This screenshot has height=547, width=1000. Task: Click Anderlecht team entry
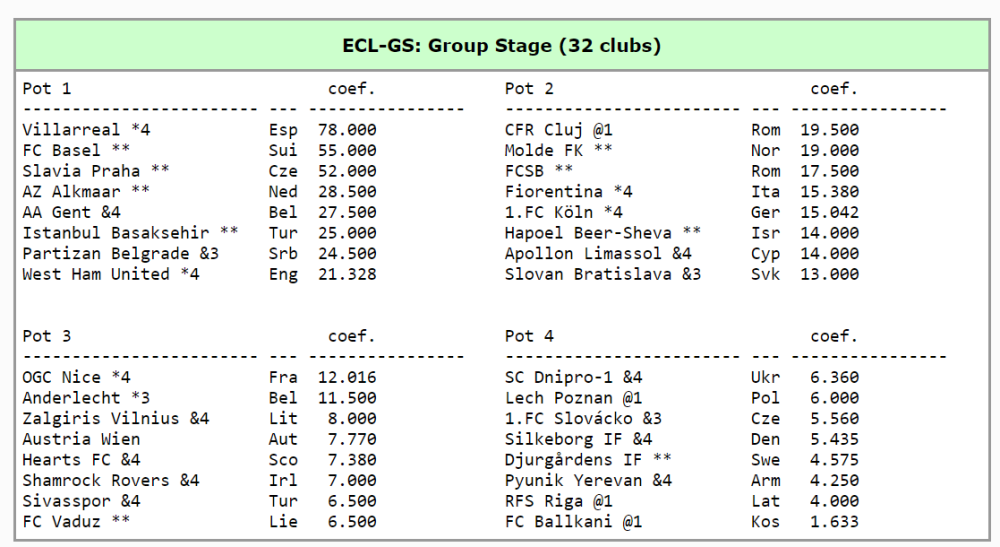click(x=71, y=398)
